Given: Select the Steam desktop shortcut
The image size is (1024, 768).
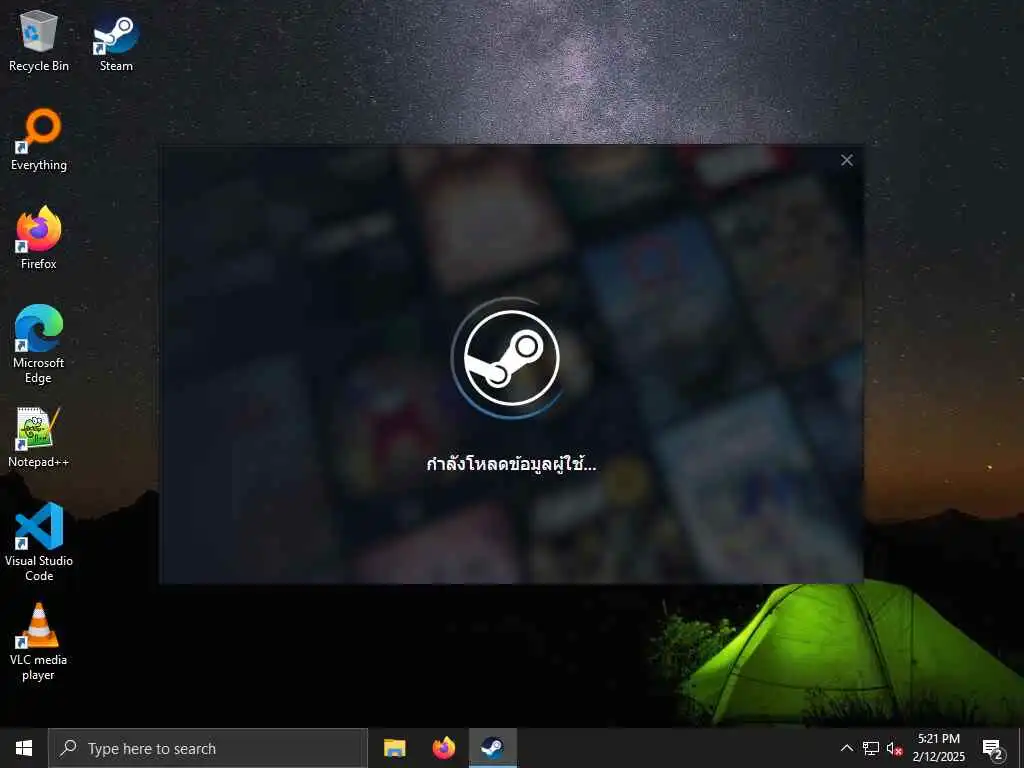Looking at the screenshot, I should (x=116, y=42).
